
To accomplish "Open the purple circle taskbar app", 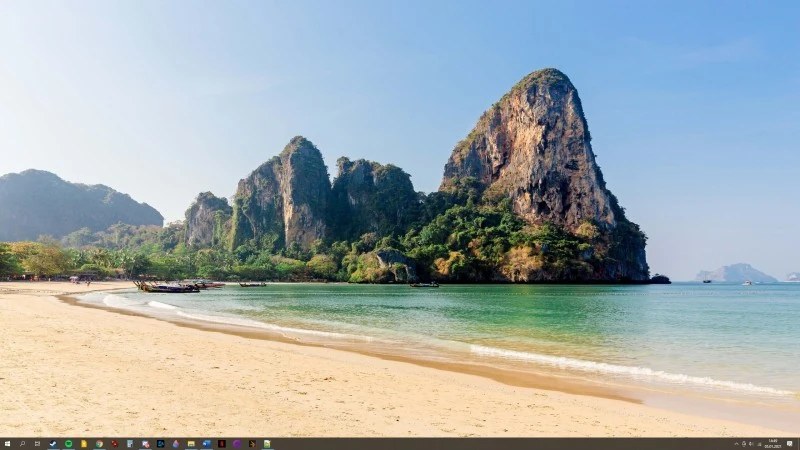I will (x=237, y=443).
